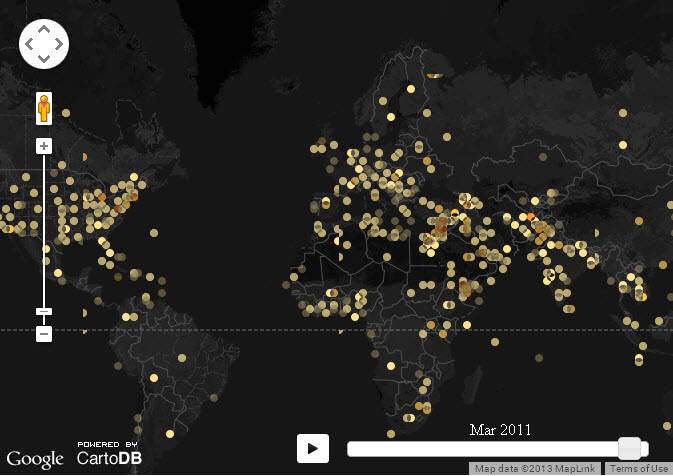Click the timeline slider handle
The height and width of the screenshot is (476, 673).
point(629,448)
